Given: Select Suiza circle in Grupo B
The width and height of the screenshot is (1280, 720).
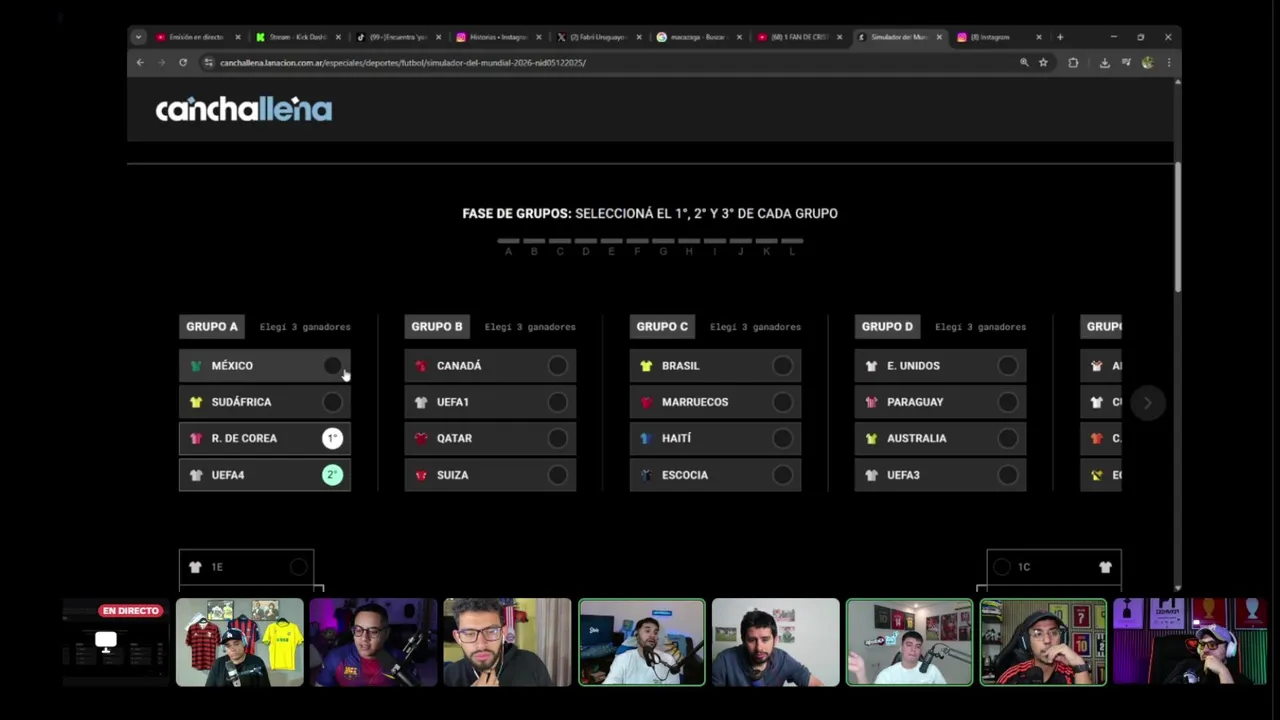Looking at the screenshot, I should coord(557,475).
